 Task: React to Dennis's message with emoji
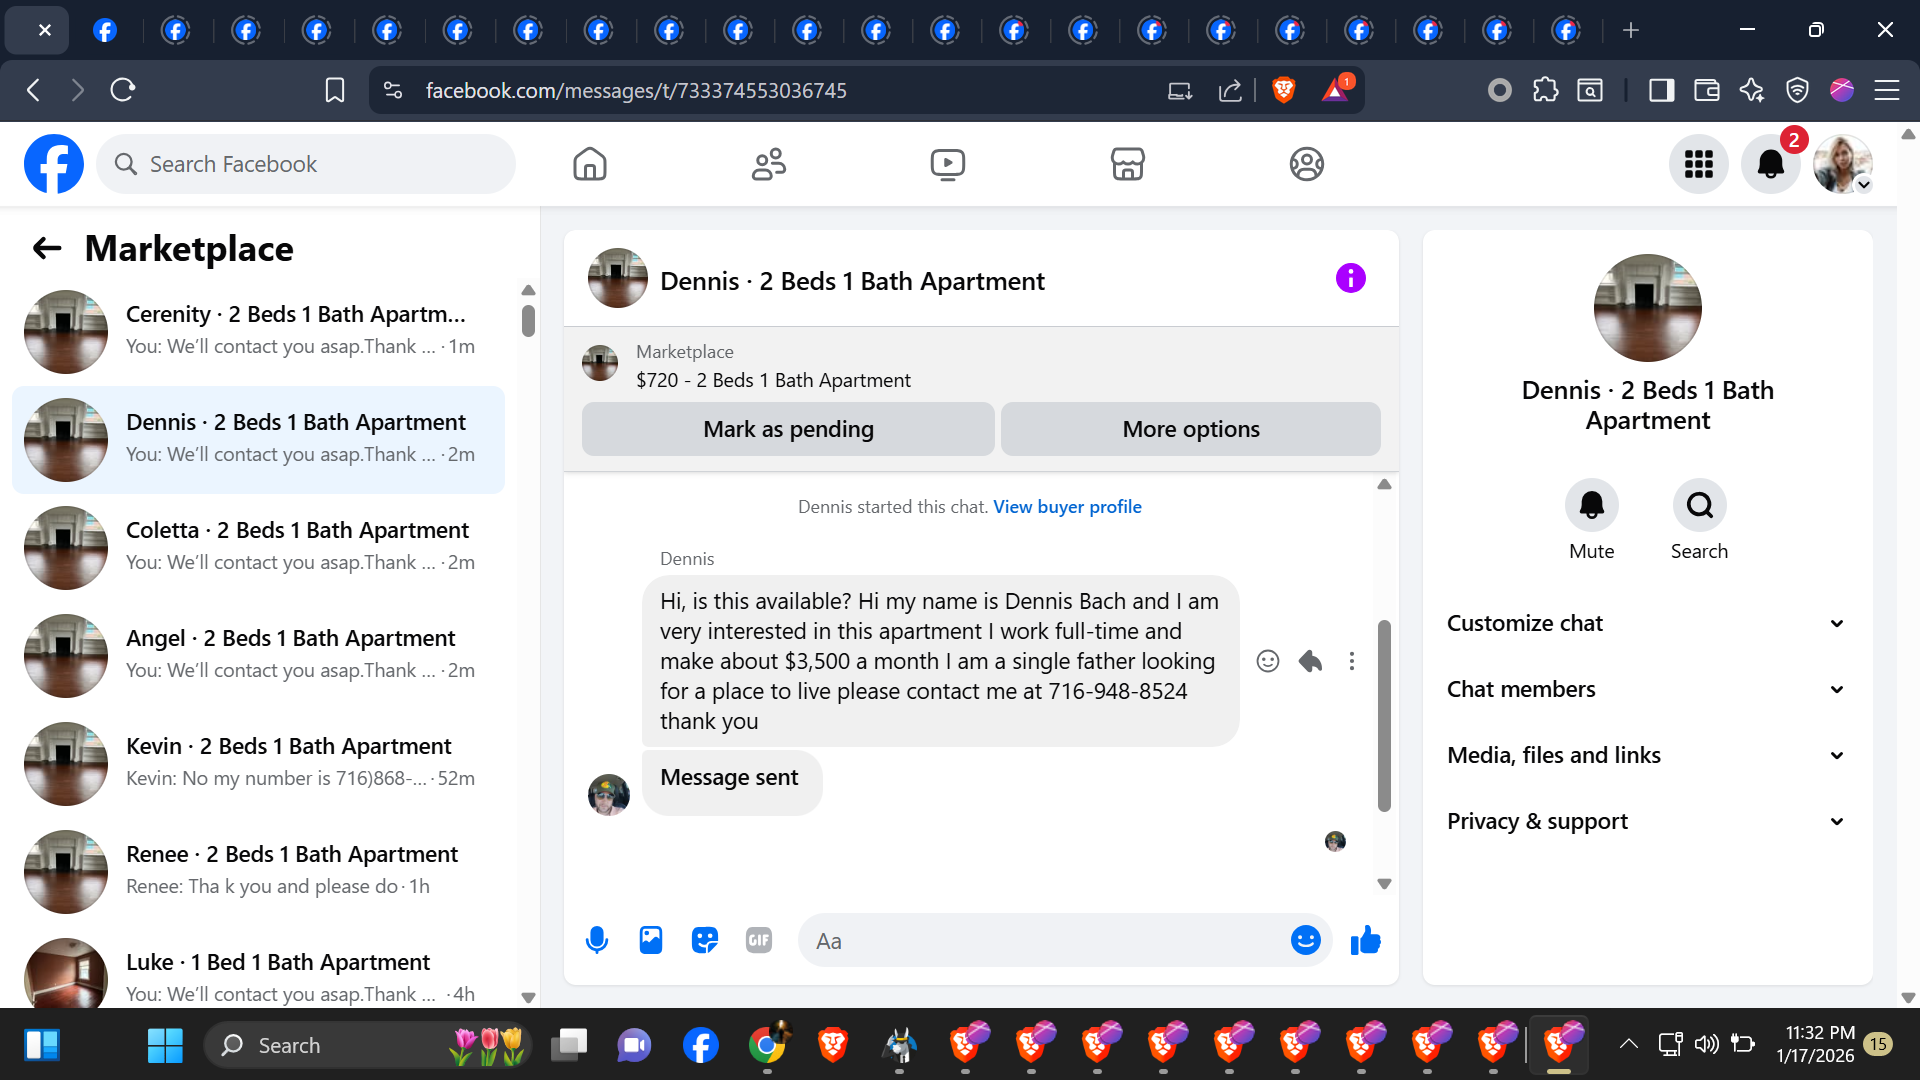[1268, 661]
